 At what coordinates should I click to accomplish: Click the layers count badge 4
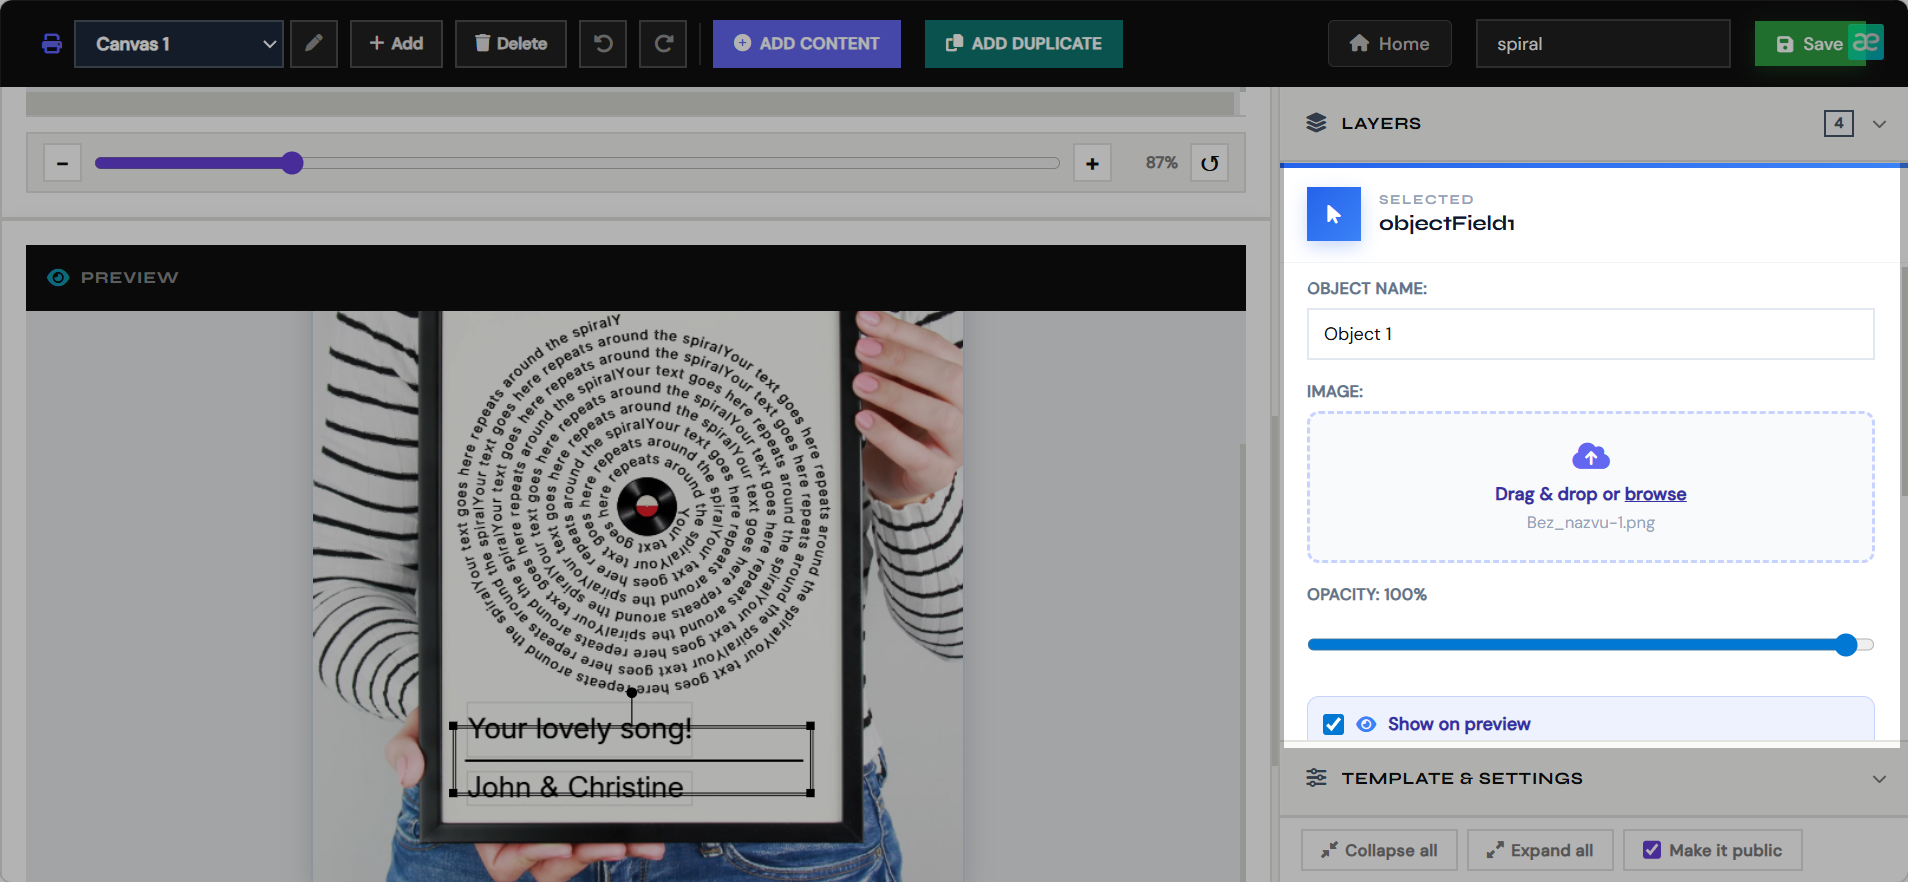[1838, 123]
